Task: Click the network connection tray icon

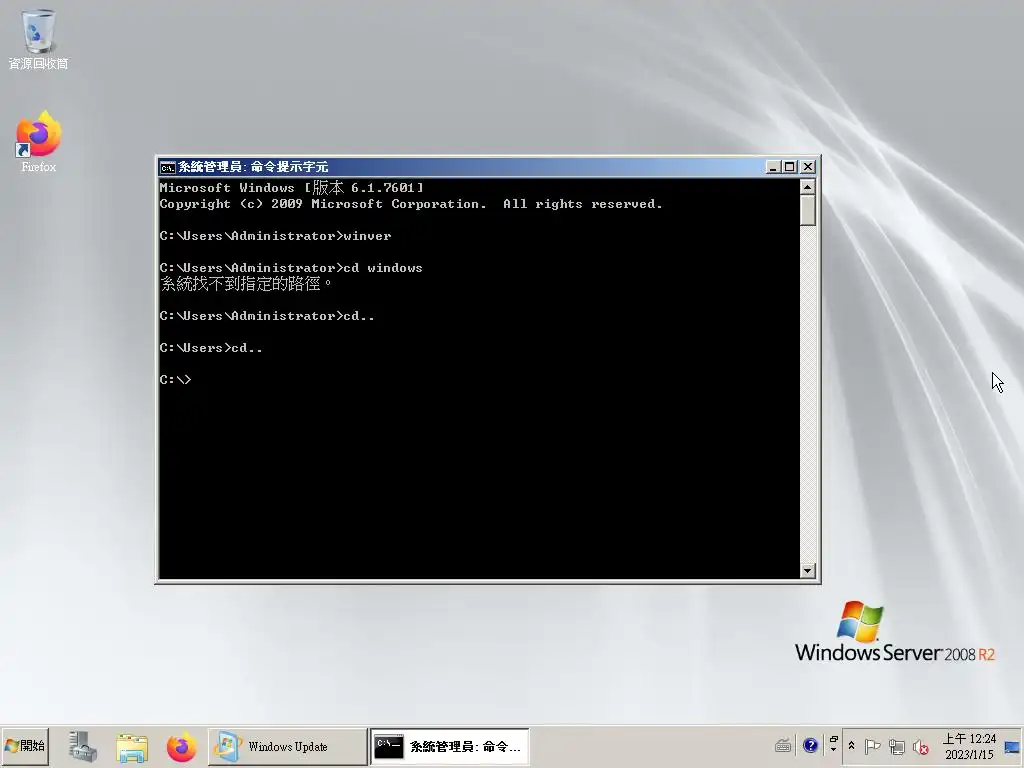Action: tap(897, 746)
